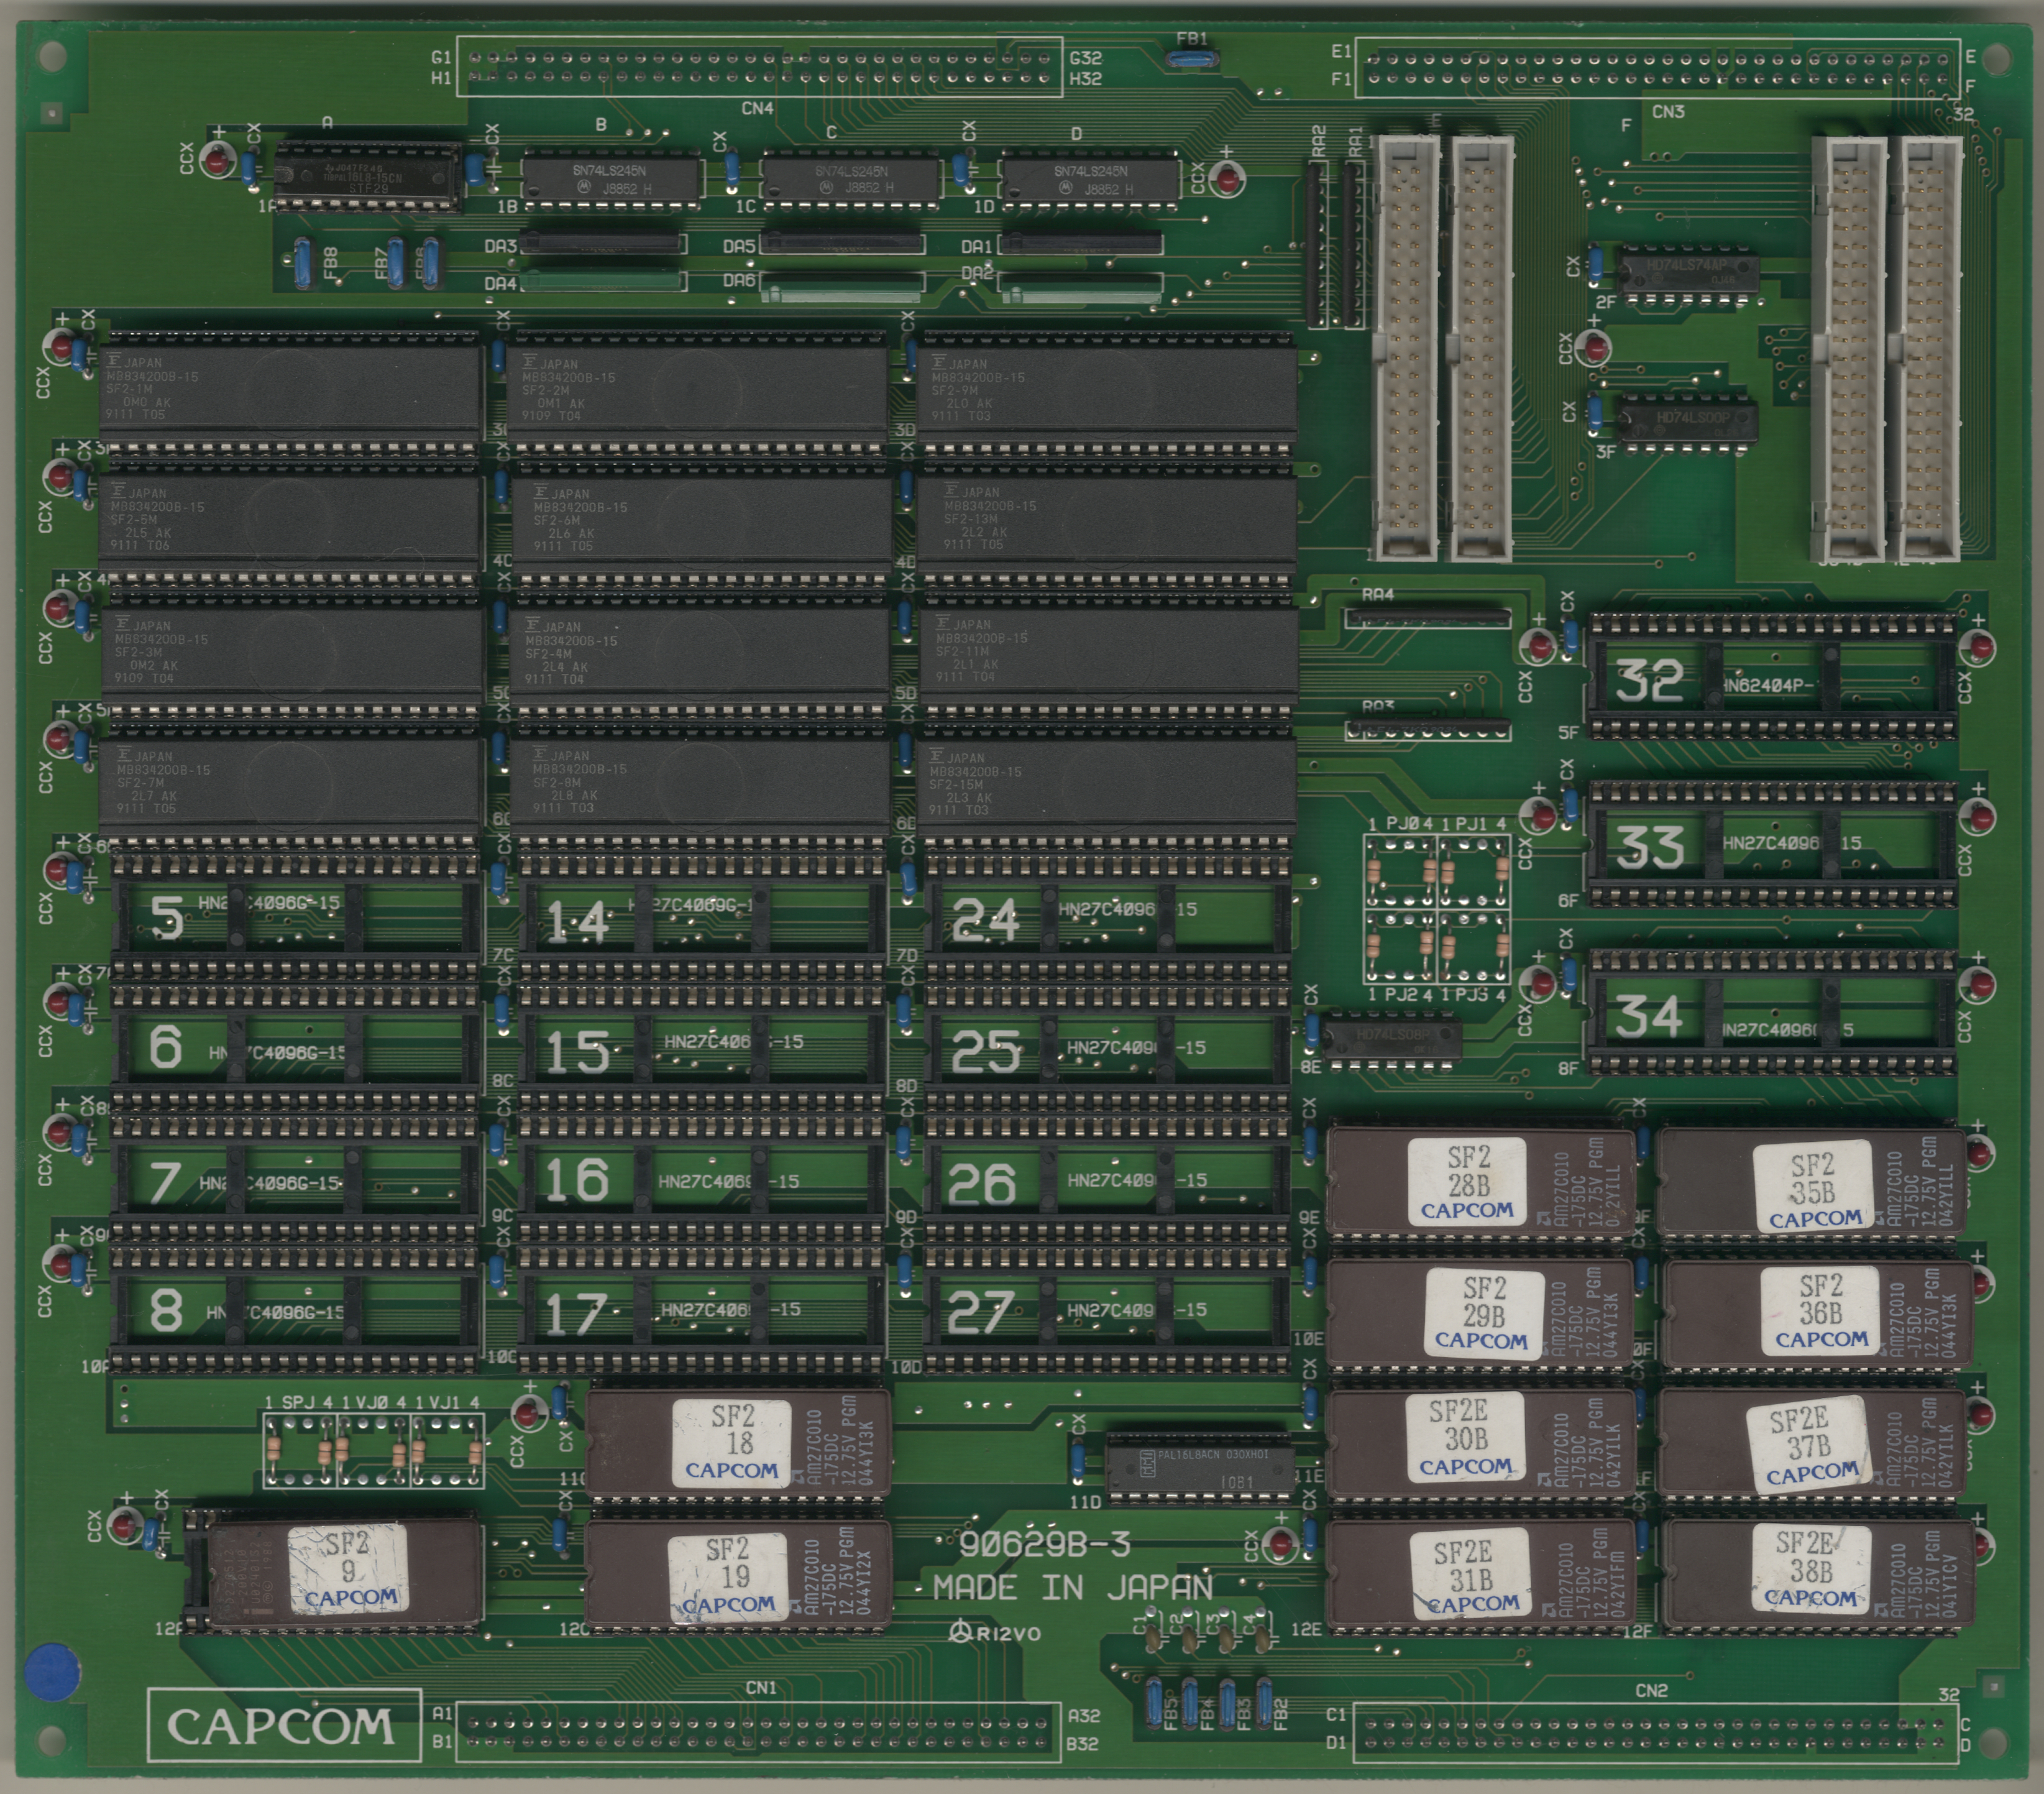Click the 'R12VO' marking below MADE IN JAPAN
This screenshot has height=1794, width=2044.
995,1633
